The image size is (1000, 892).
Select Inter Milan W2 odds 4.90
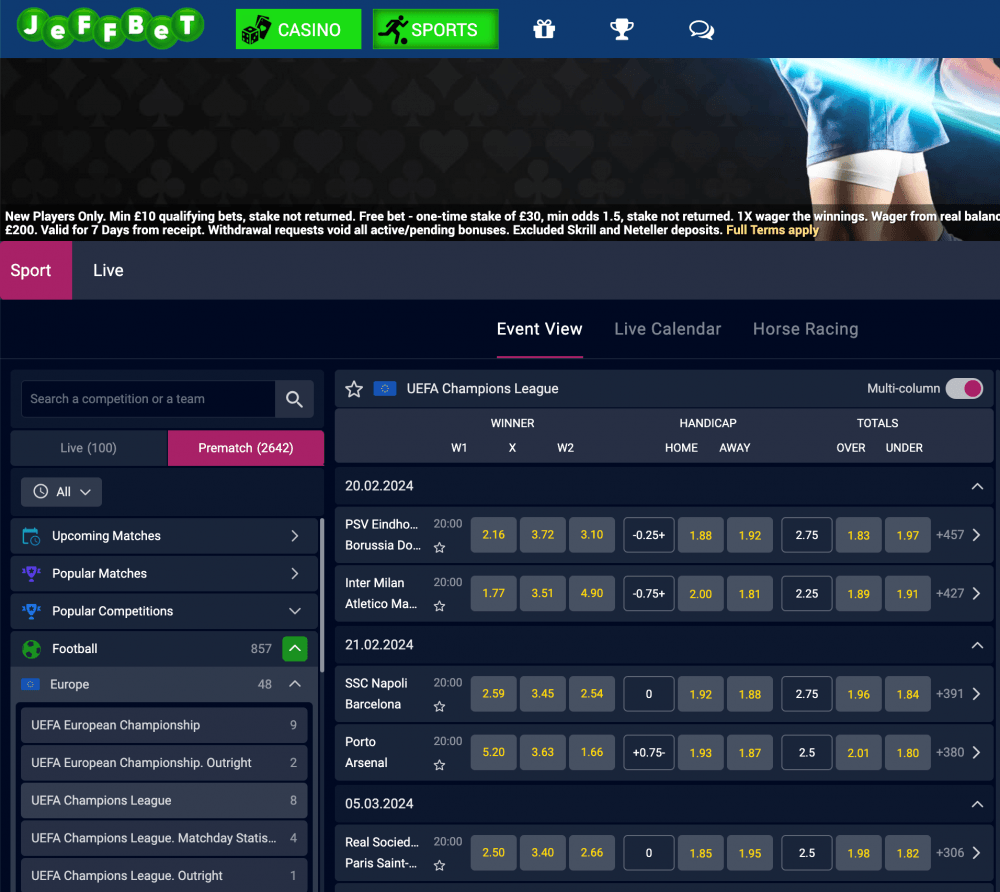[592, 594]
